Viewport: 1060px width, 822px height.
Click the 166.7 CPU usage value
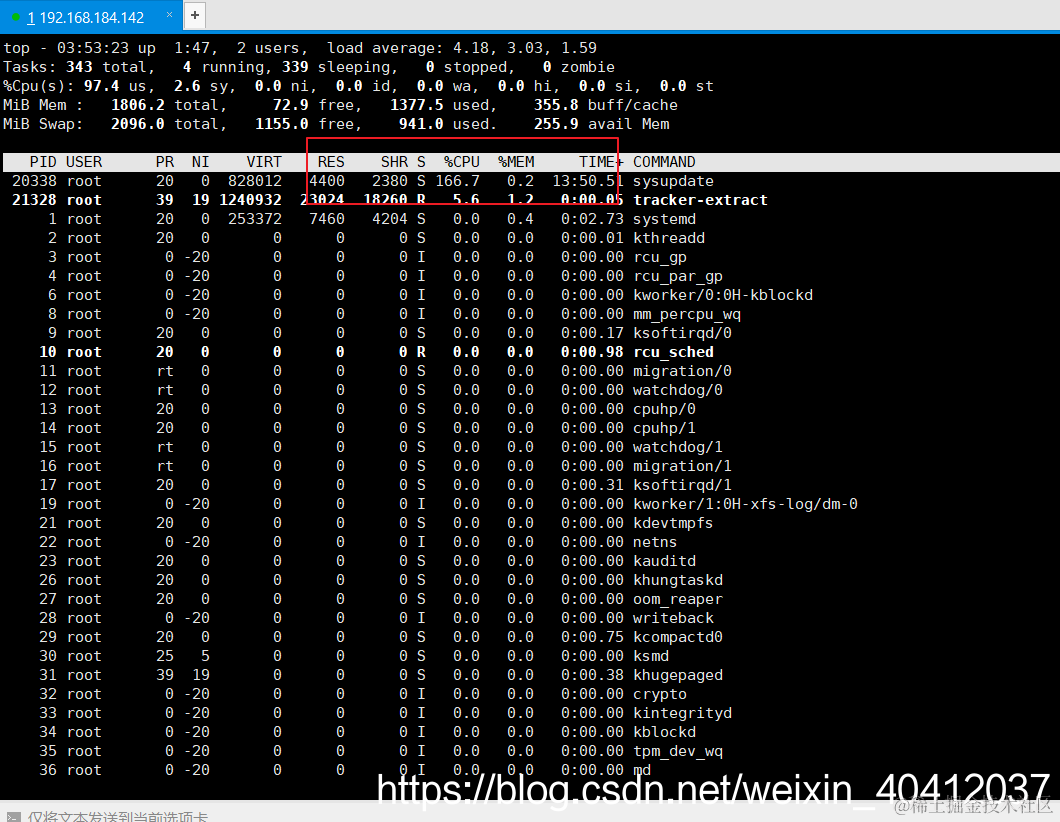(x=458, y=181)
